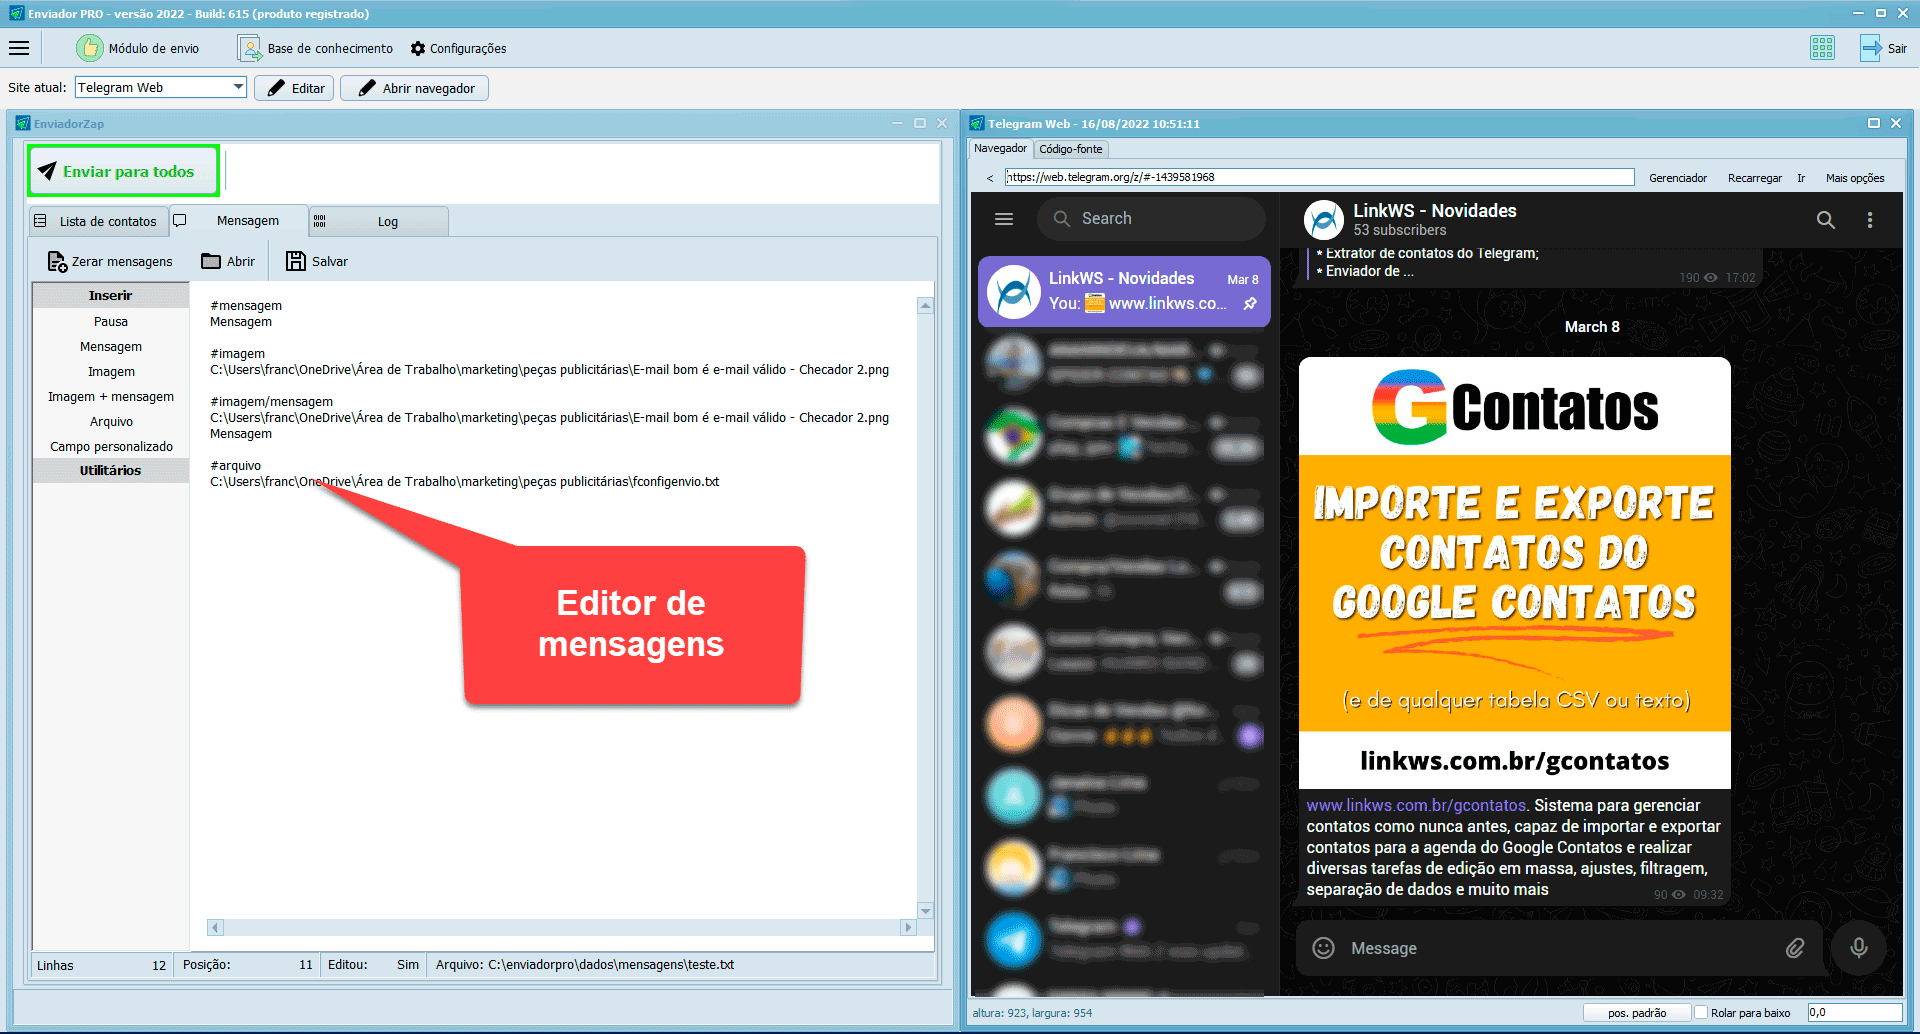Click Abrir folder button in message editor
The width and height of the screenshot is (1920, 1034).
229,261
